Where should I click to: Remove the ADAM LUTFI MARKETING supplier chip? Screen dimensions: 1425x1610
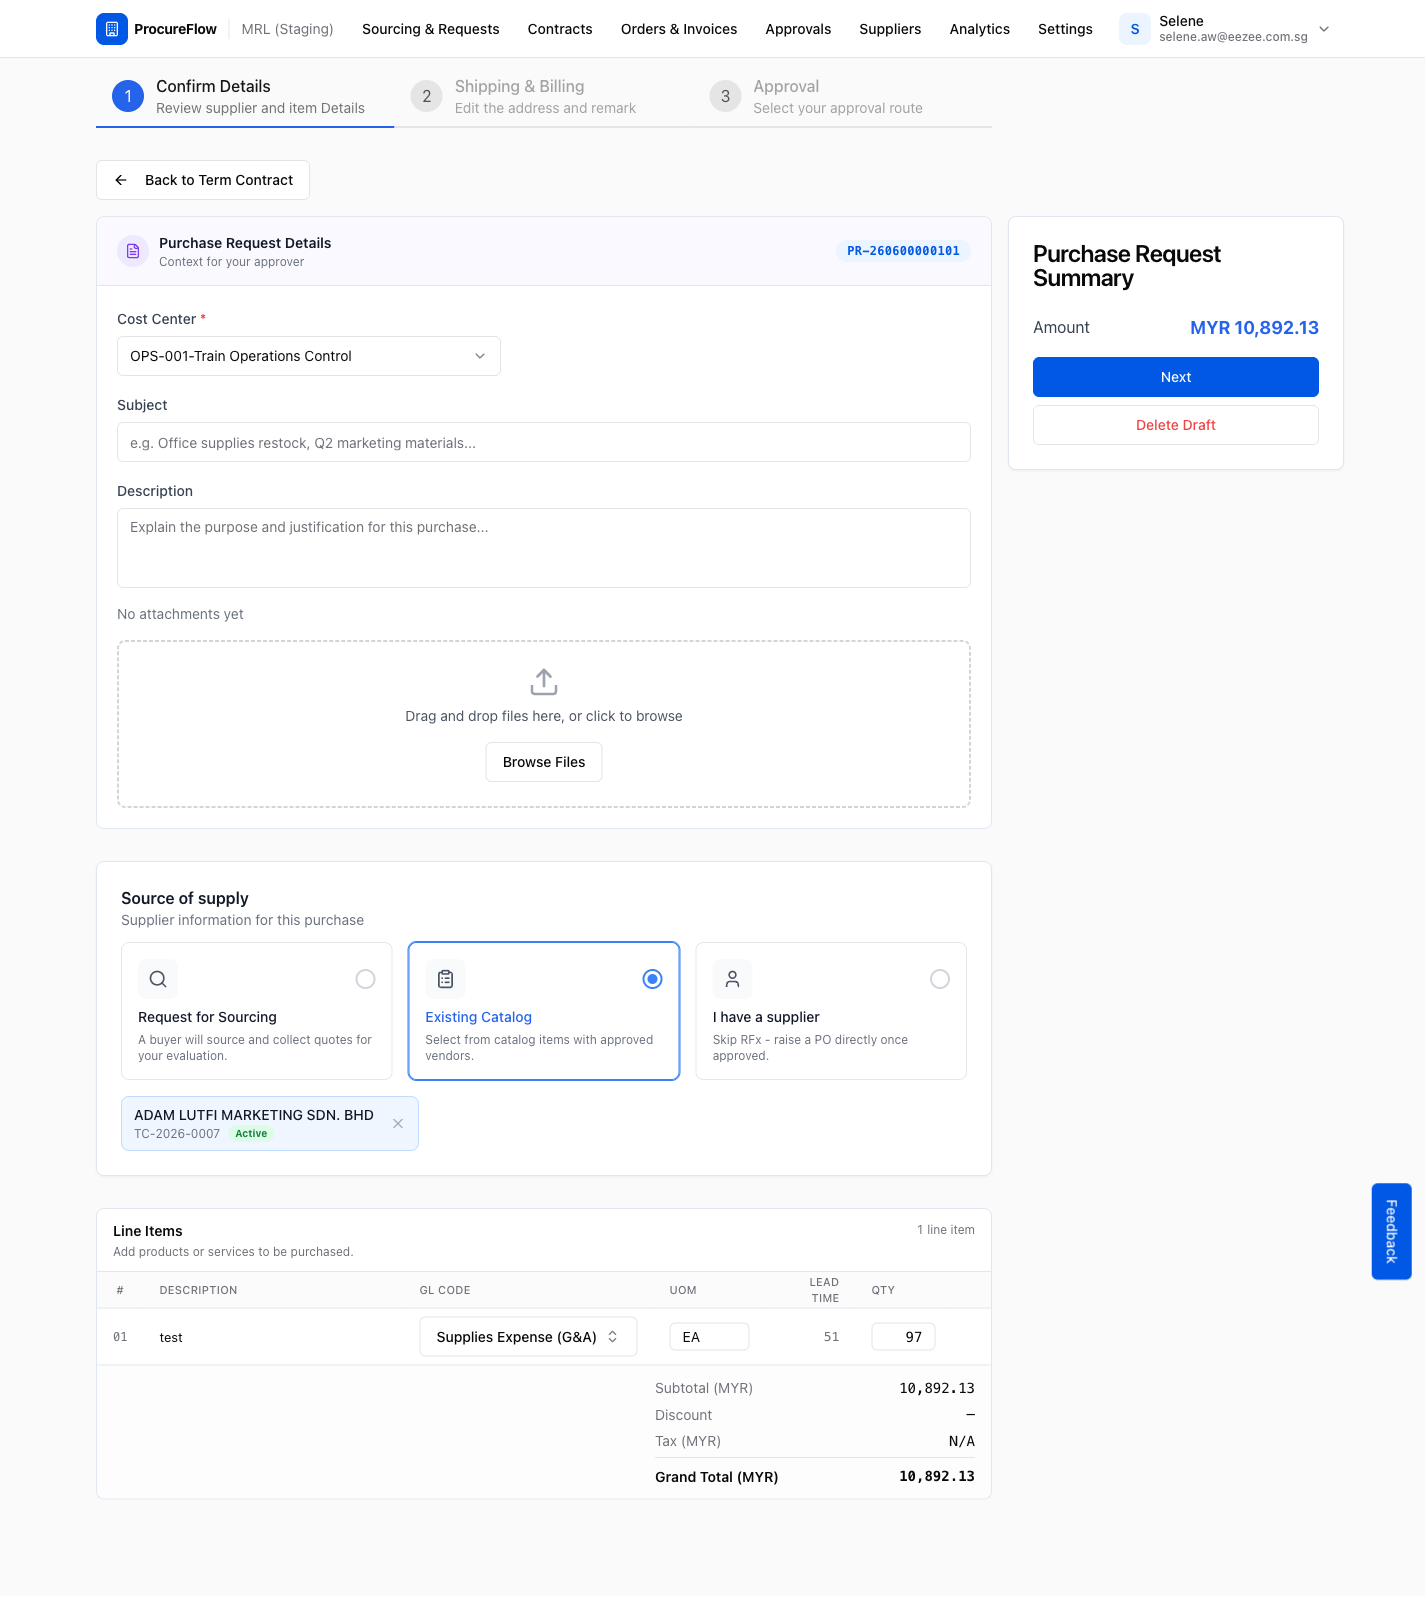(x=398, y=1123)
